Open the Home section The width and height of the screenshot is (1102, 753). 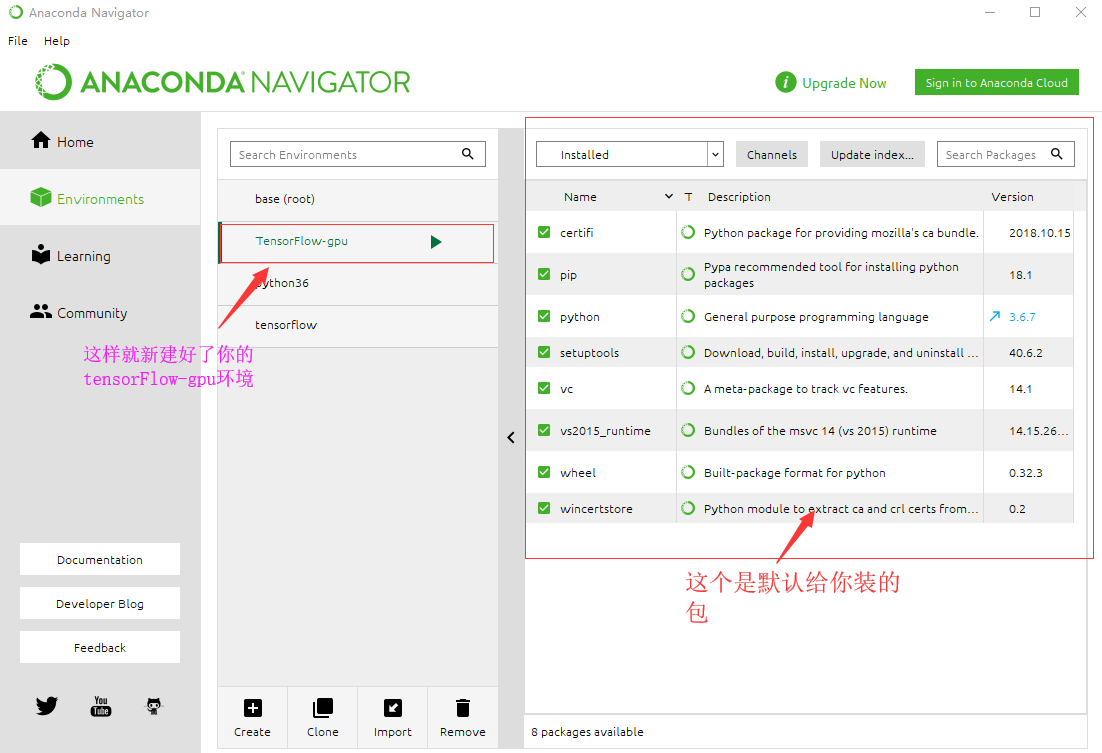100,141
